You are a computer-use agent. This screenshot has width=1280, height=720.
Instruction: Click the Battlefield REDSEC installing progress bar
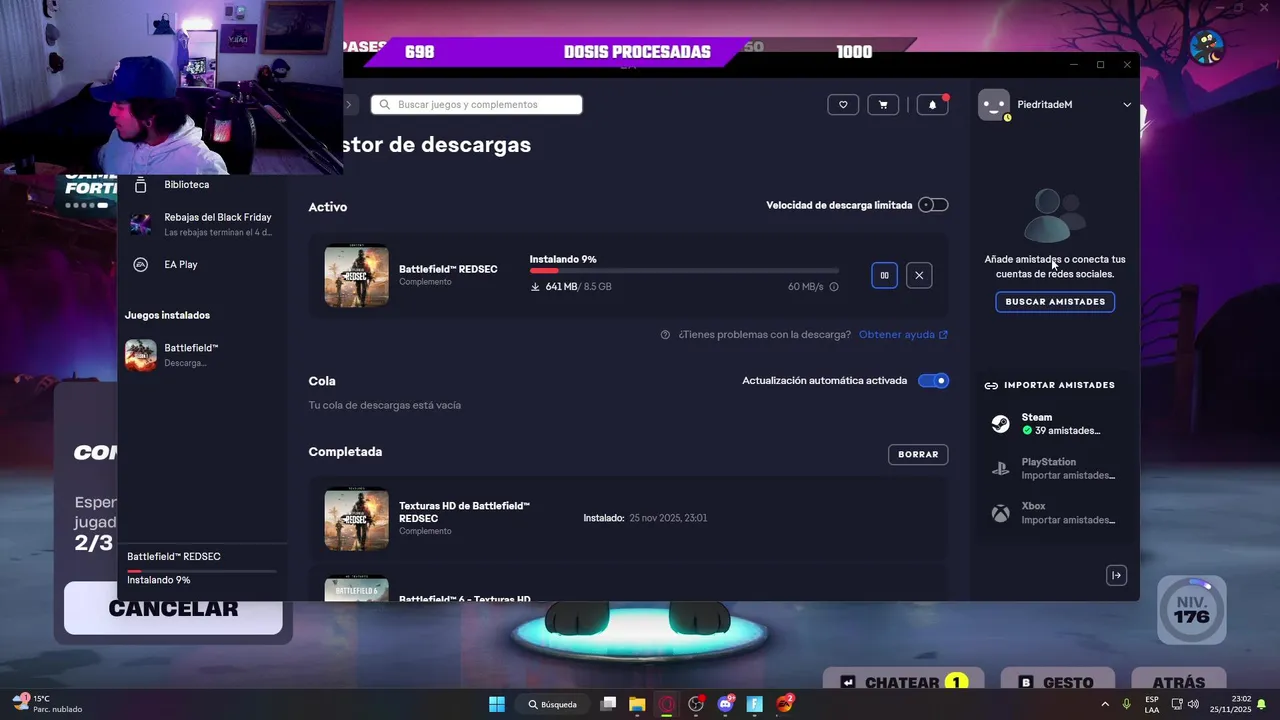coord(684,270)
